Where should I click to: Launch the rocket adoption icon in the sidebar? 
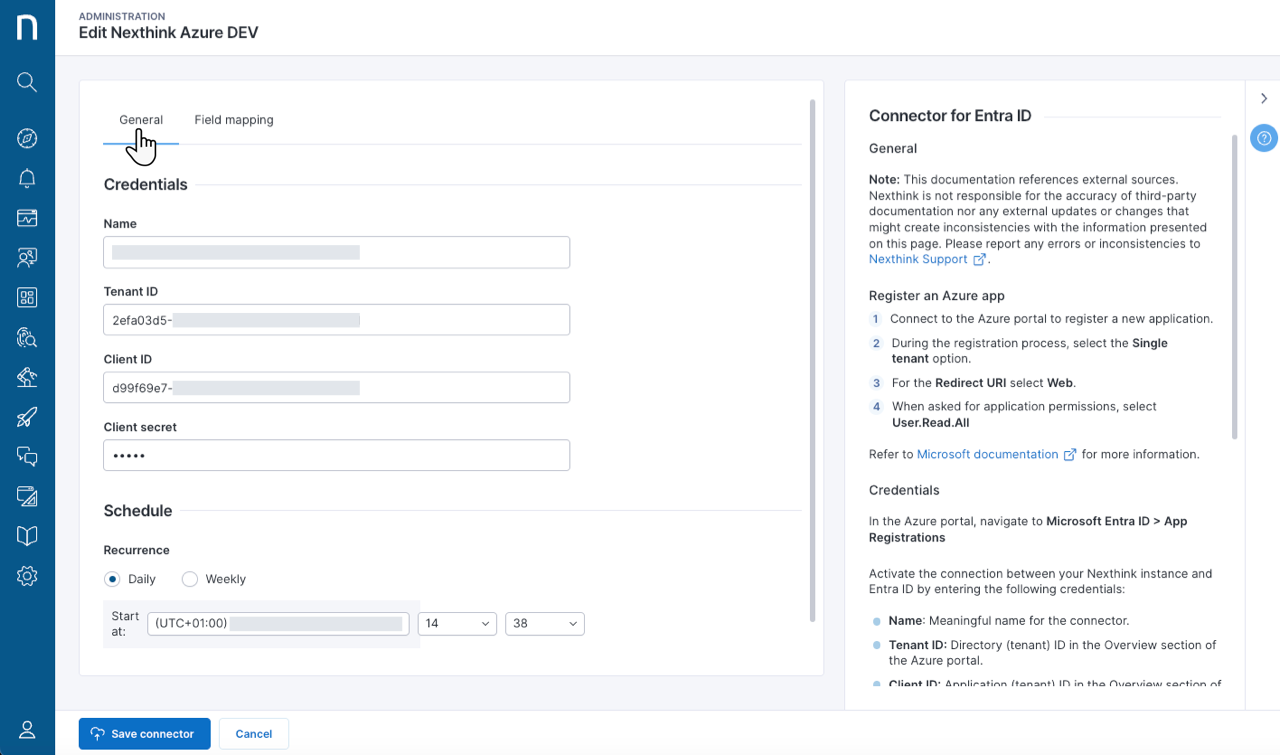(x=27, y=416)
